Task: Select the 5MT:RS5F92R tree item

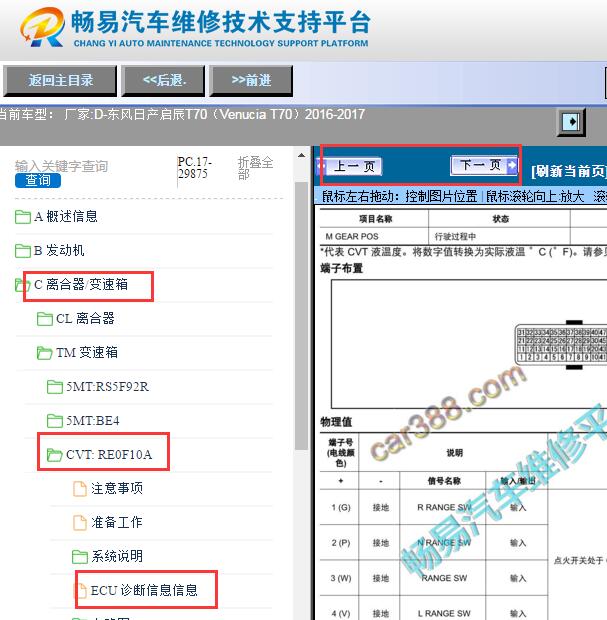Action: tap(107, 387)
